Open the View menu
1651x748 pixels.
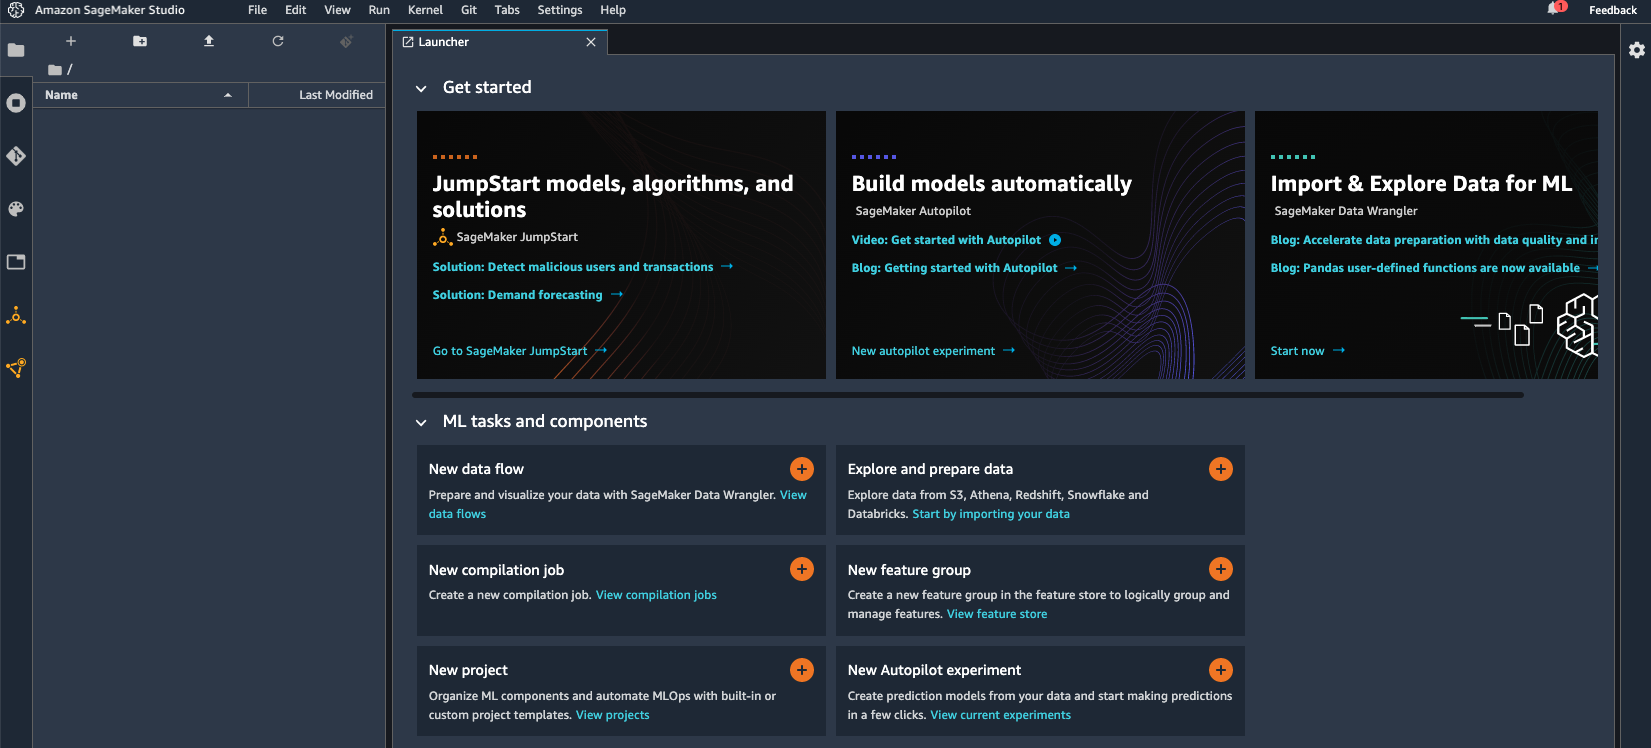point(337,10)
